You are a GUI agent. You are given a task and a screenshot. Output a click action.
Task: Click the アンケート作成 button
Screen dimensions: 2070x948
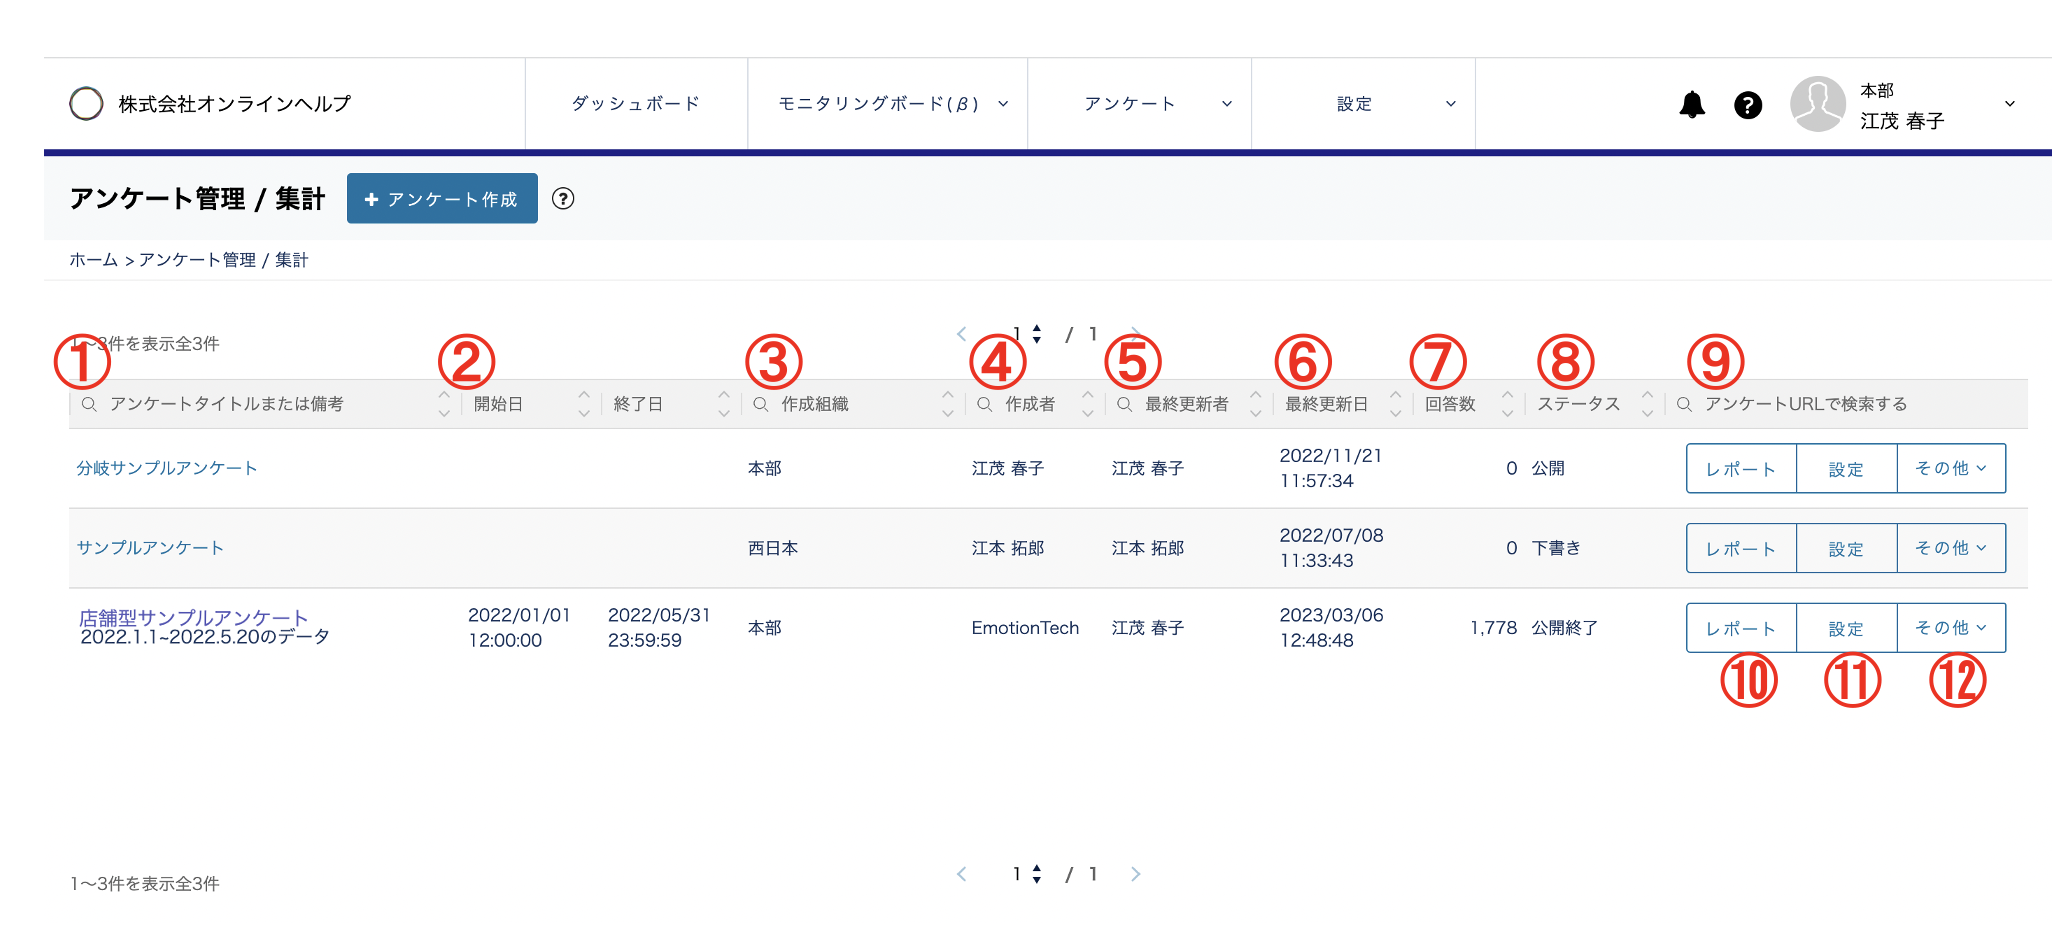coord(441,199)
